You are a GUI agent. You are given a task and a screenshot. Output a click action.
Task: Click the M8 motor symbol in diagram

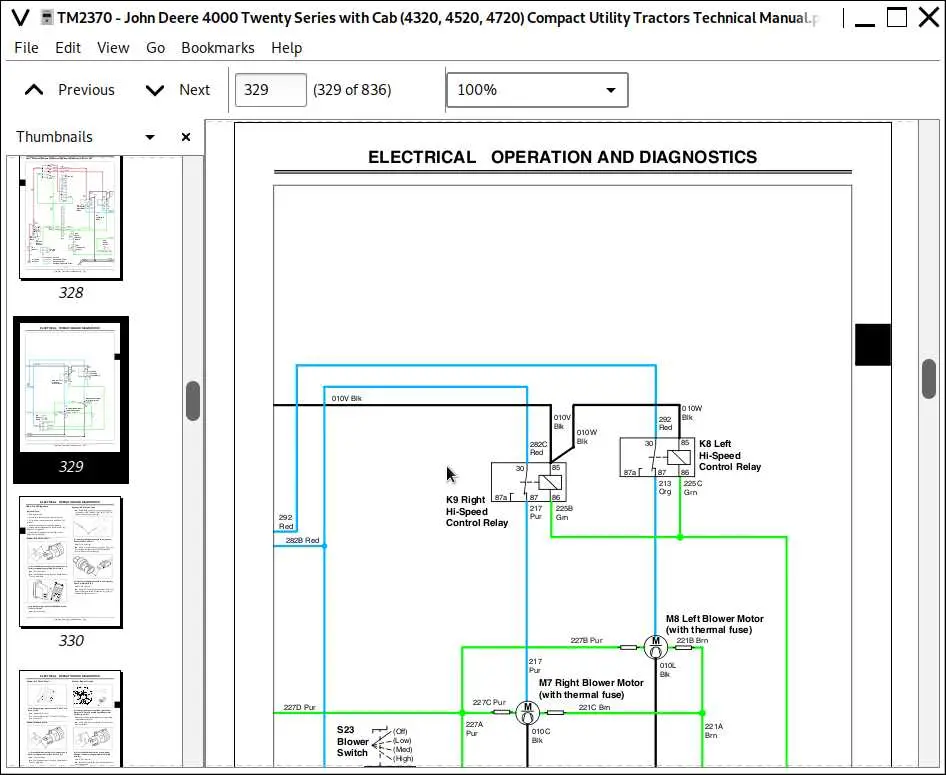click(656, 647)
